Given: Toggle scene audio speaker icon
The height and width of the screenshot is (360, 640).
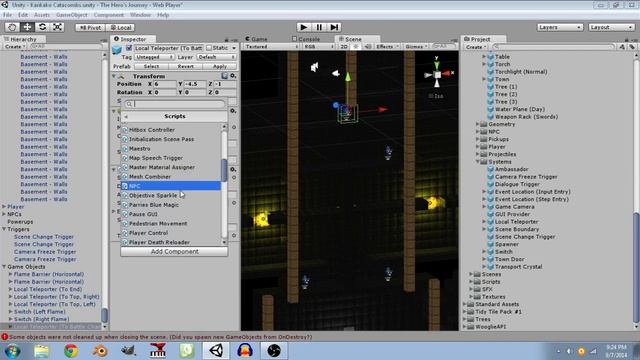Looking at the screenshot, I should pyautogui.click(x=367, y=47).
